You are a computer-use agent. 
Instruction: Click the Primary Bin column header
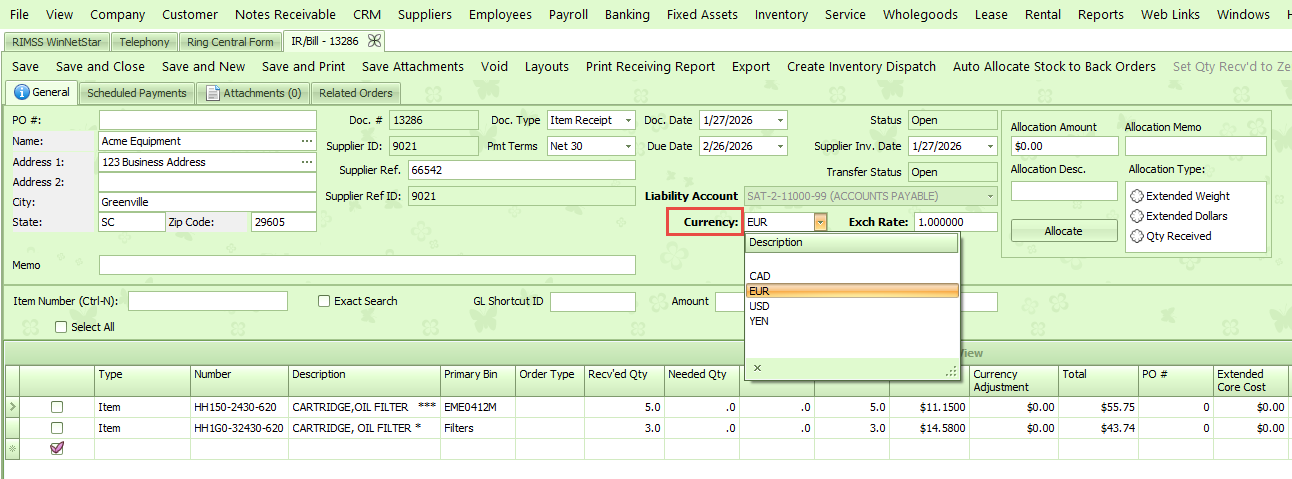pos(477,380)
